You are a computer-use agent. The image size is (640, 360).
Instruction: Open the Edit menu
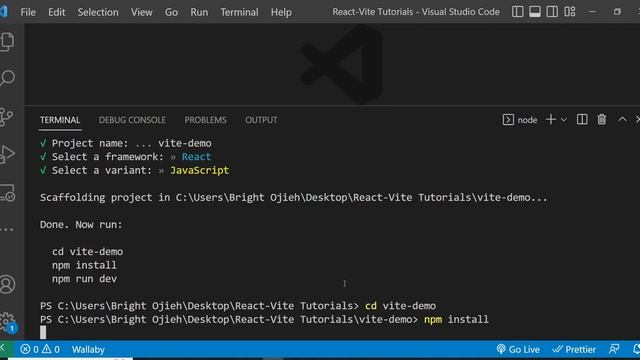point(56,12)
